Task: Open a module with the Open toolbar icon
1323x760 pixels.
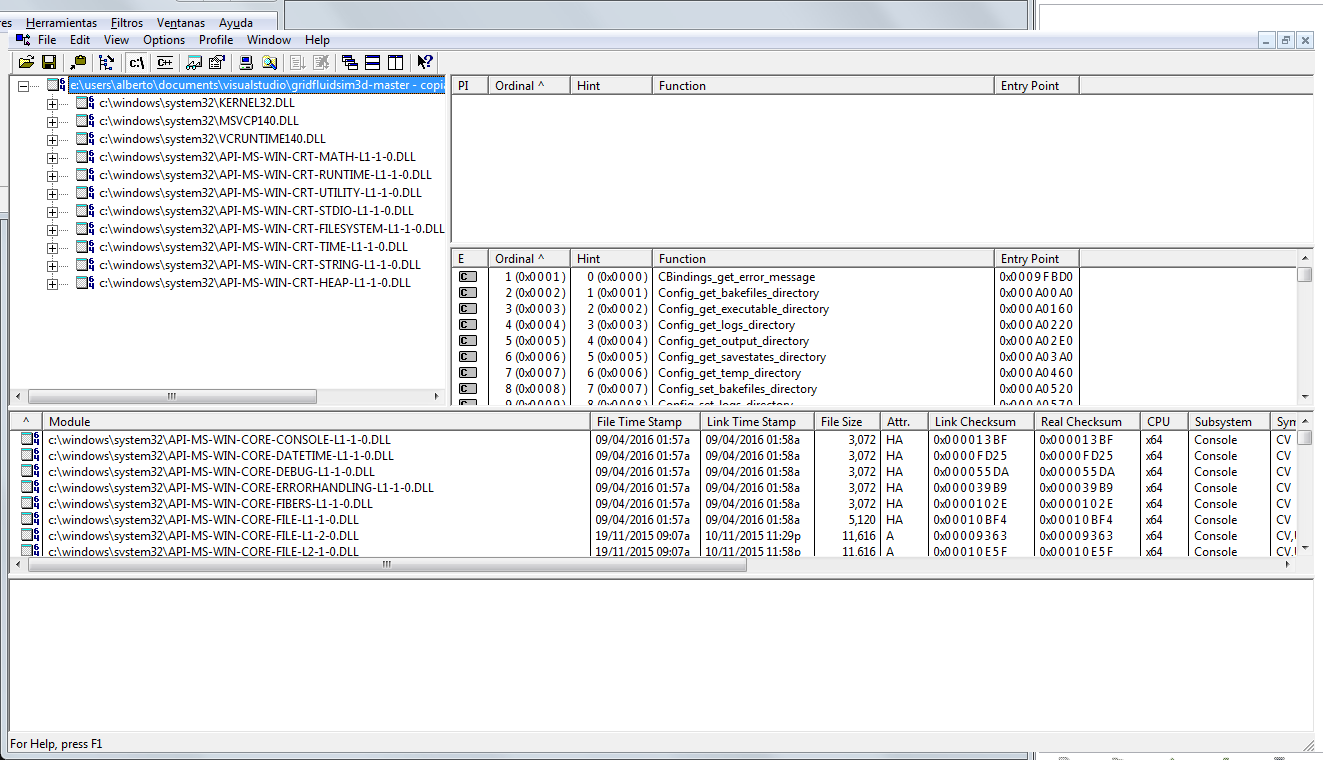Action: click(27, 62)
